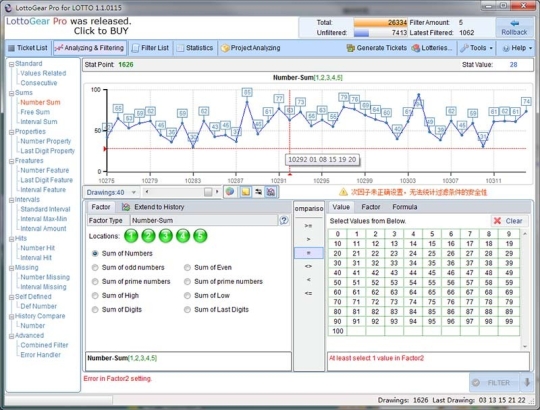Switch to the Factor tab in left panel
The height and width of the screenshot is (410, 540).
[101, 207]
